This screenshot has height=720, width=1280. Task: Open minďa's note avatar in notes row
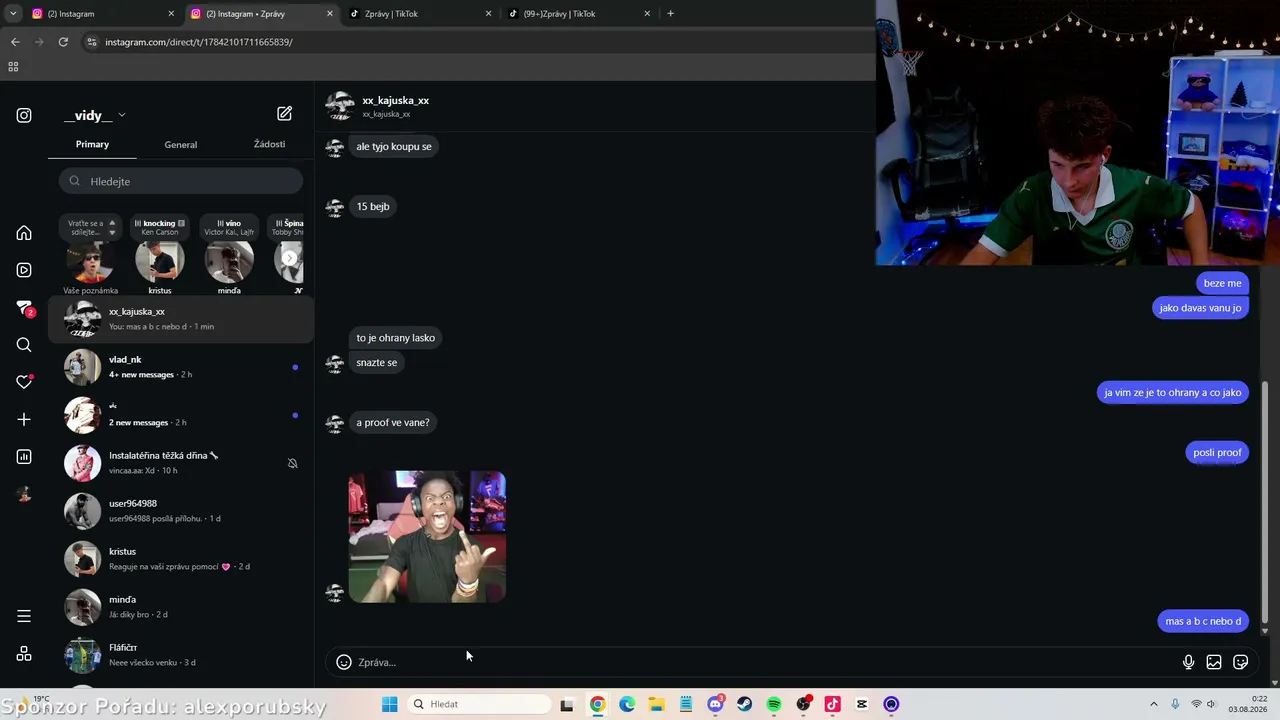tap(229, 262)
